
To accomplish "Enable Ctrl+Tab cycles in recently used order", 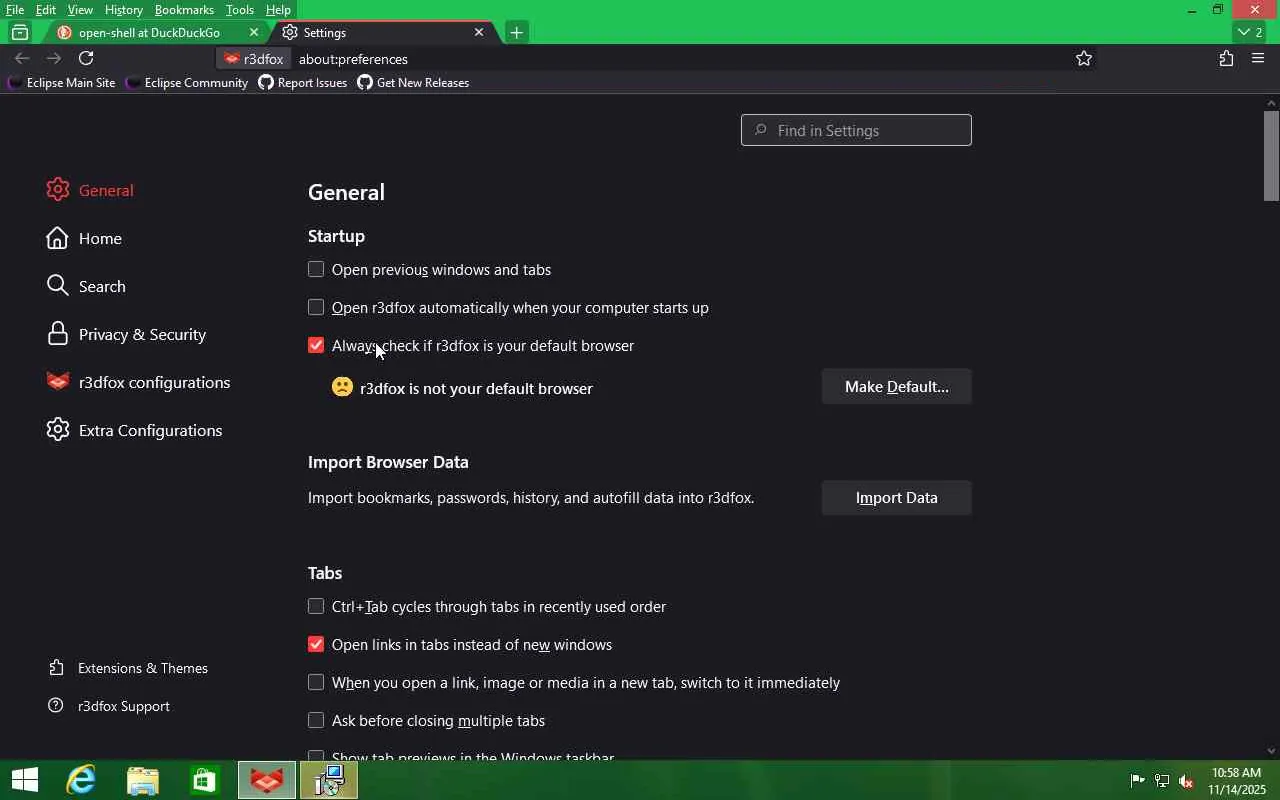I will click(x=316, y=606).
